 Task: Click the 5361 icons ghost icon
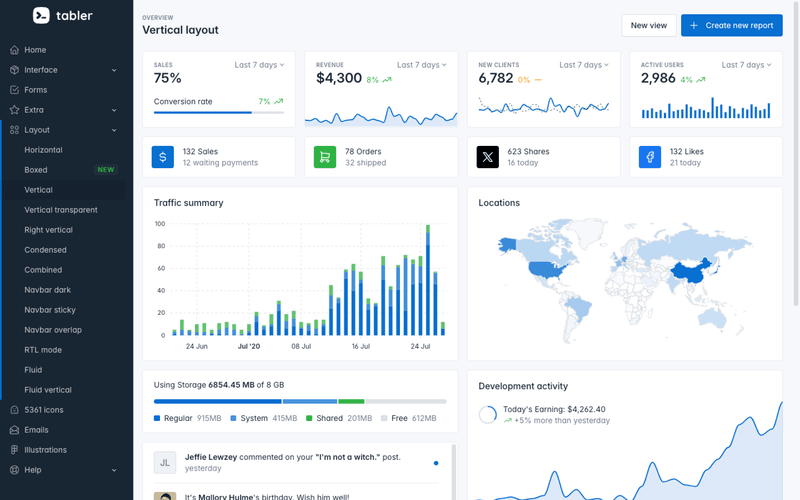point(14,410)
